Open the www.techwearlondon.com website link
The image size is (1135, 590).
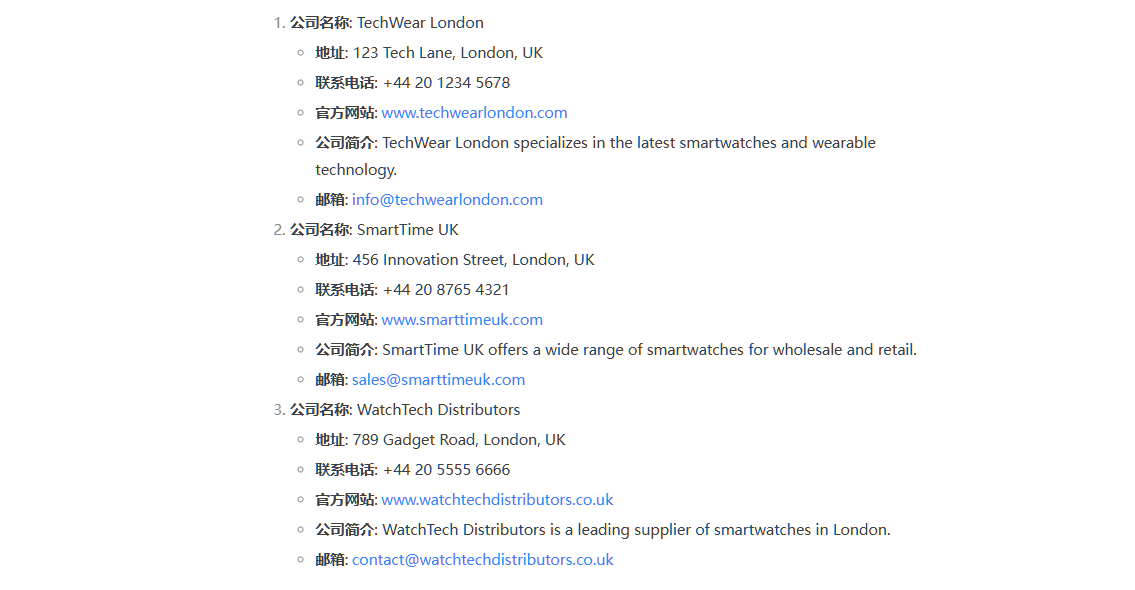click(474, 113)
